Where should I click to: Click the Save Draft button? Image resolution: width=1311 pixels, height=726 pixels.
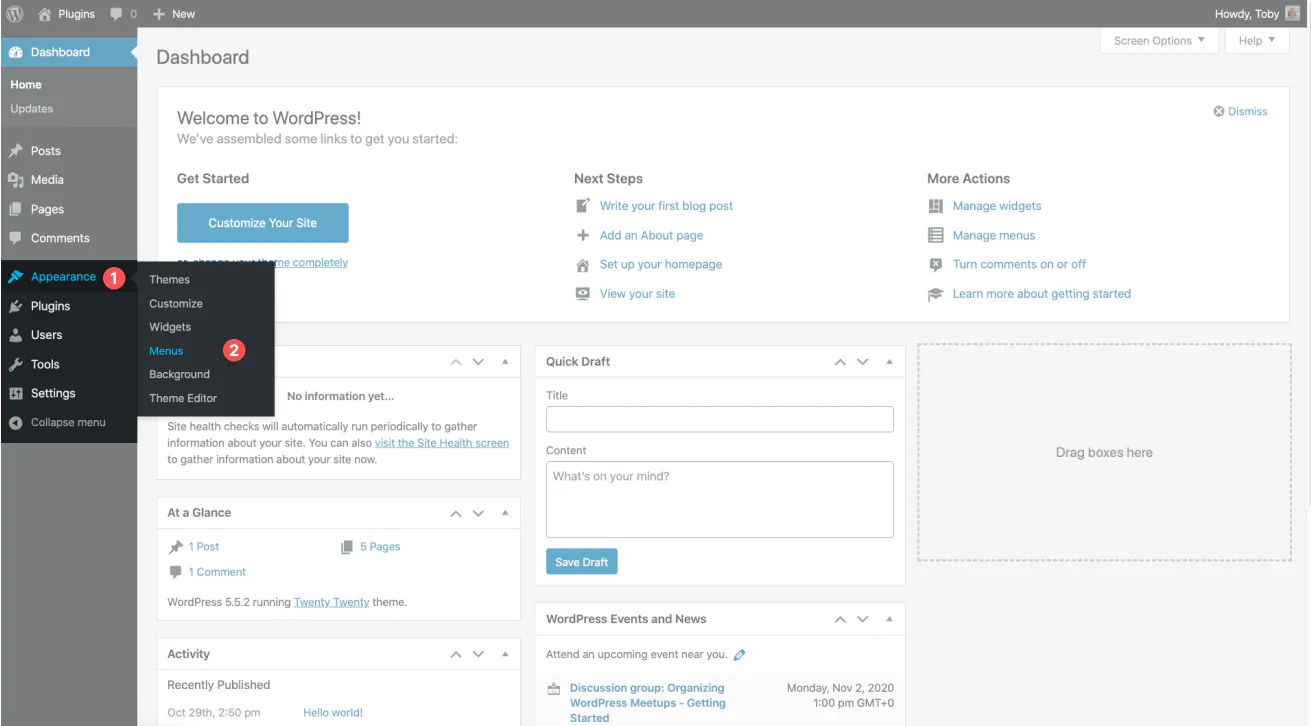coord(582,562)
